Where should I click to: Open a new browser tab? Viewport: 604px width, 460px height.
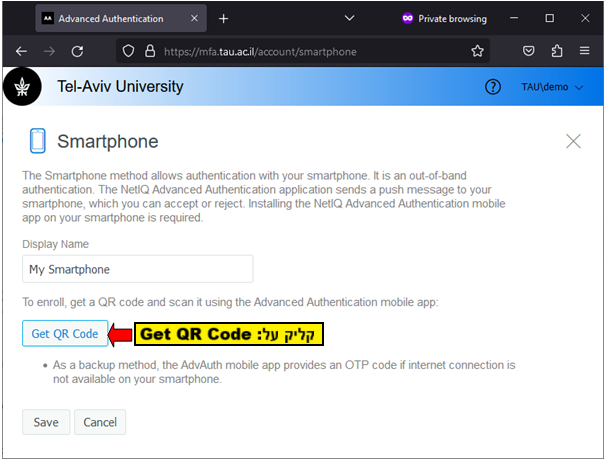[x=223, y=18]
